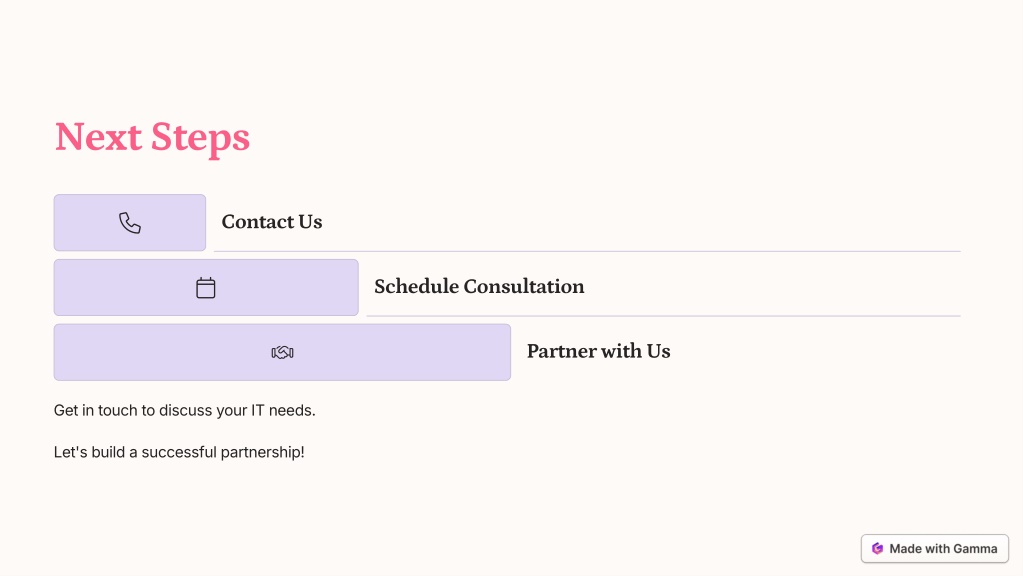Click the Gamma logo icon
Viewport: 1023px width, 576px height.
point(878,549)
